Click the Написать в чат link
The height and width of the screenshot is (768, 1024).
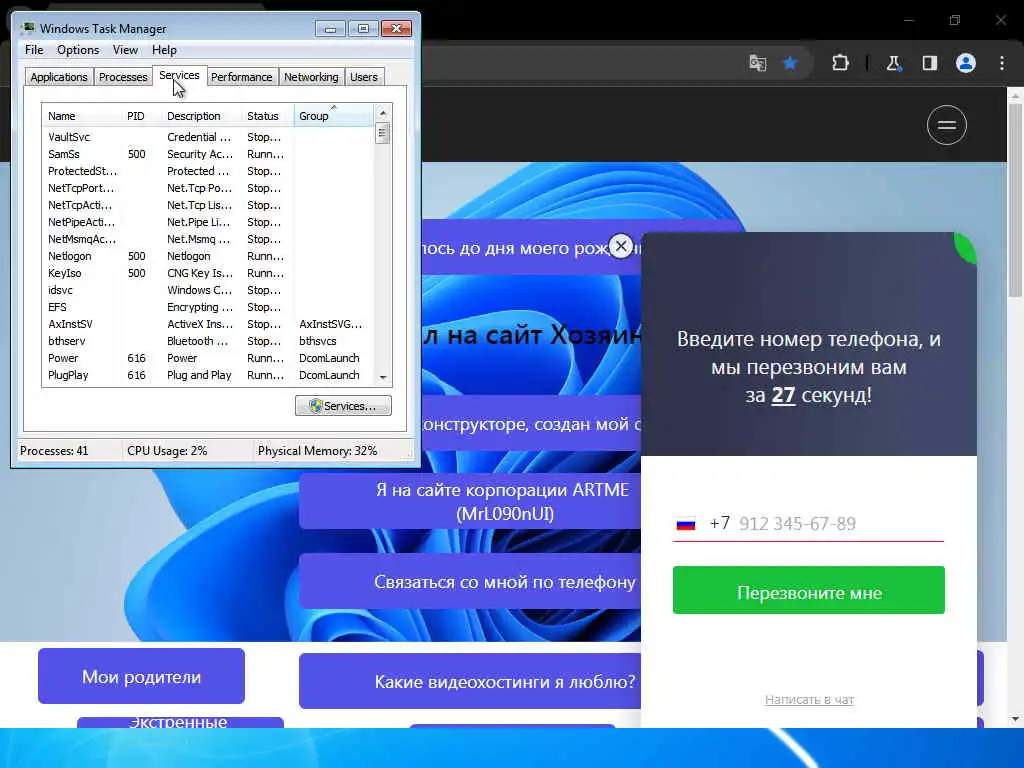click(809, 699)
